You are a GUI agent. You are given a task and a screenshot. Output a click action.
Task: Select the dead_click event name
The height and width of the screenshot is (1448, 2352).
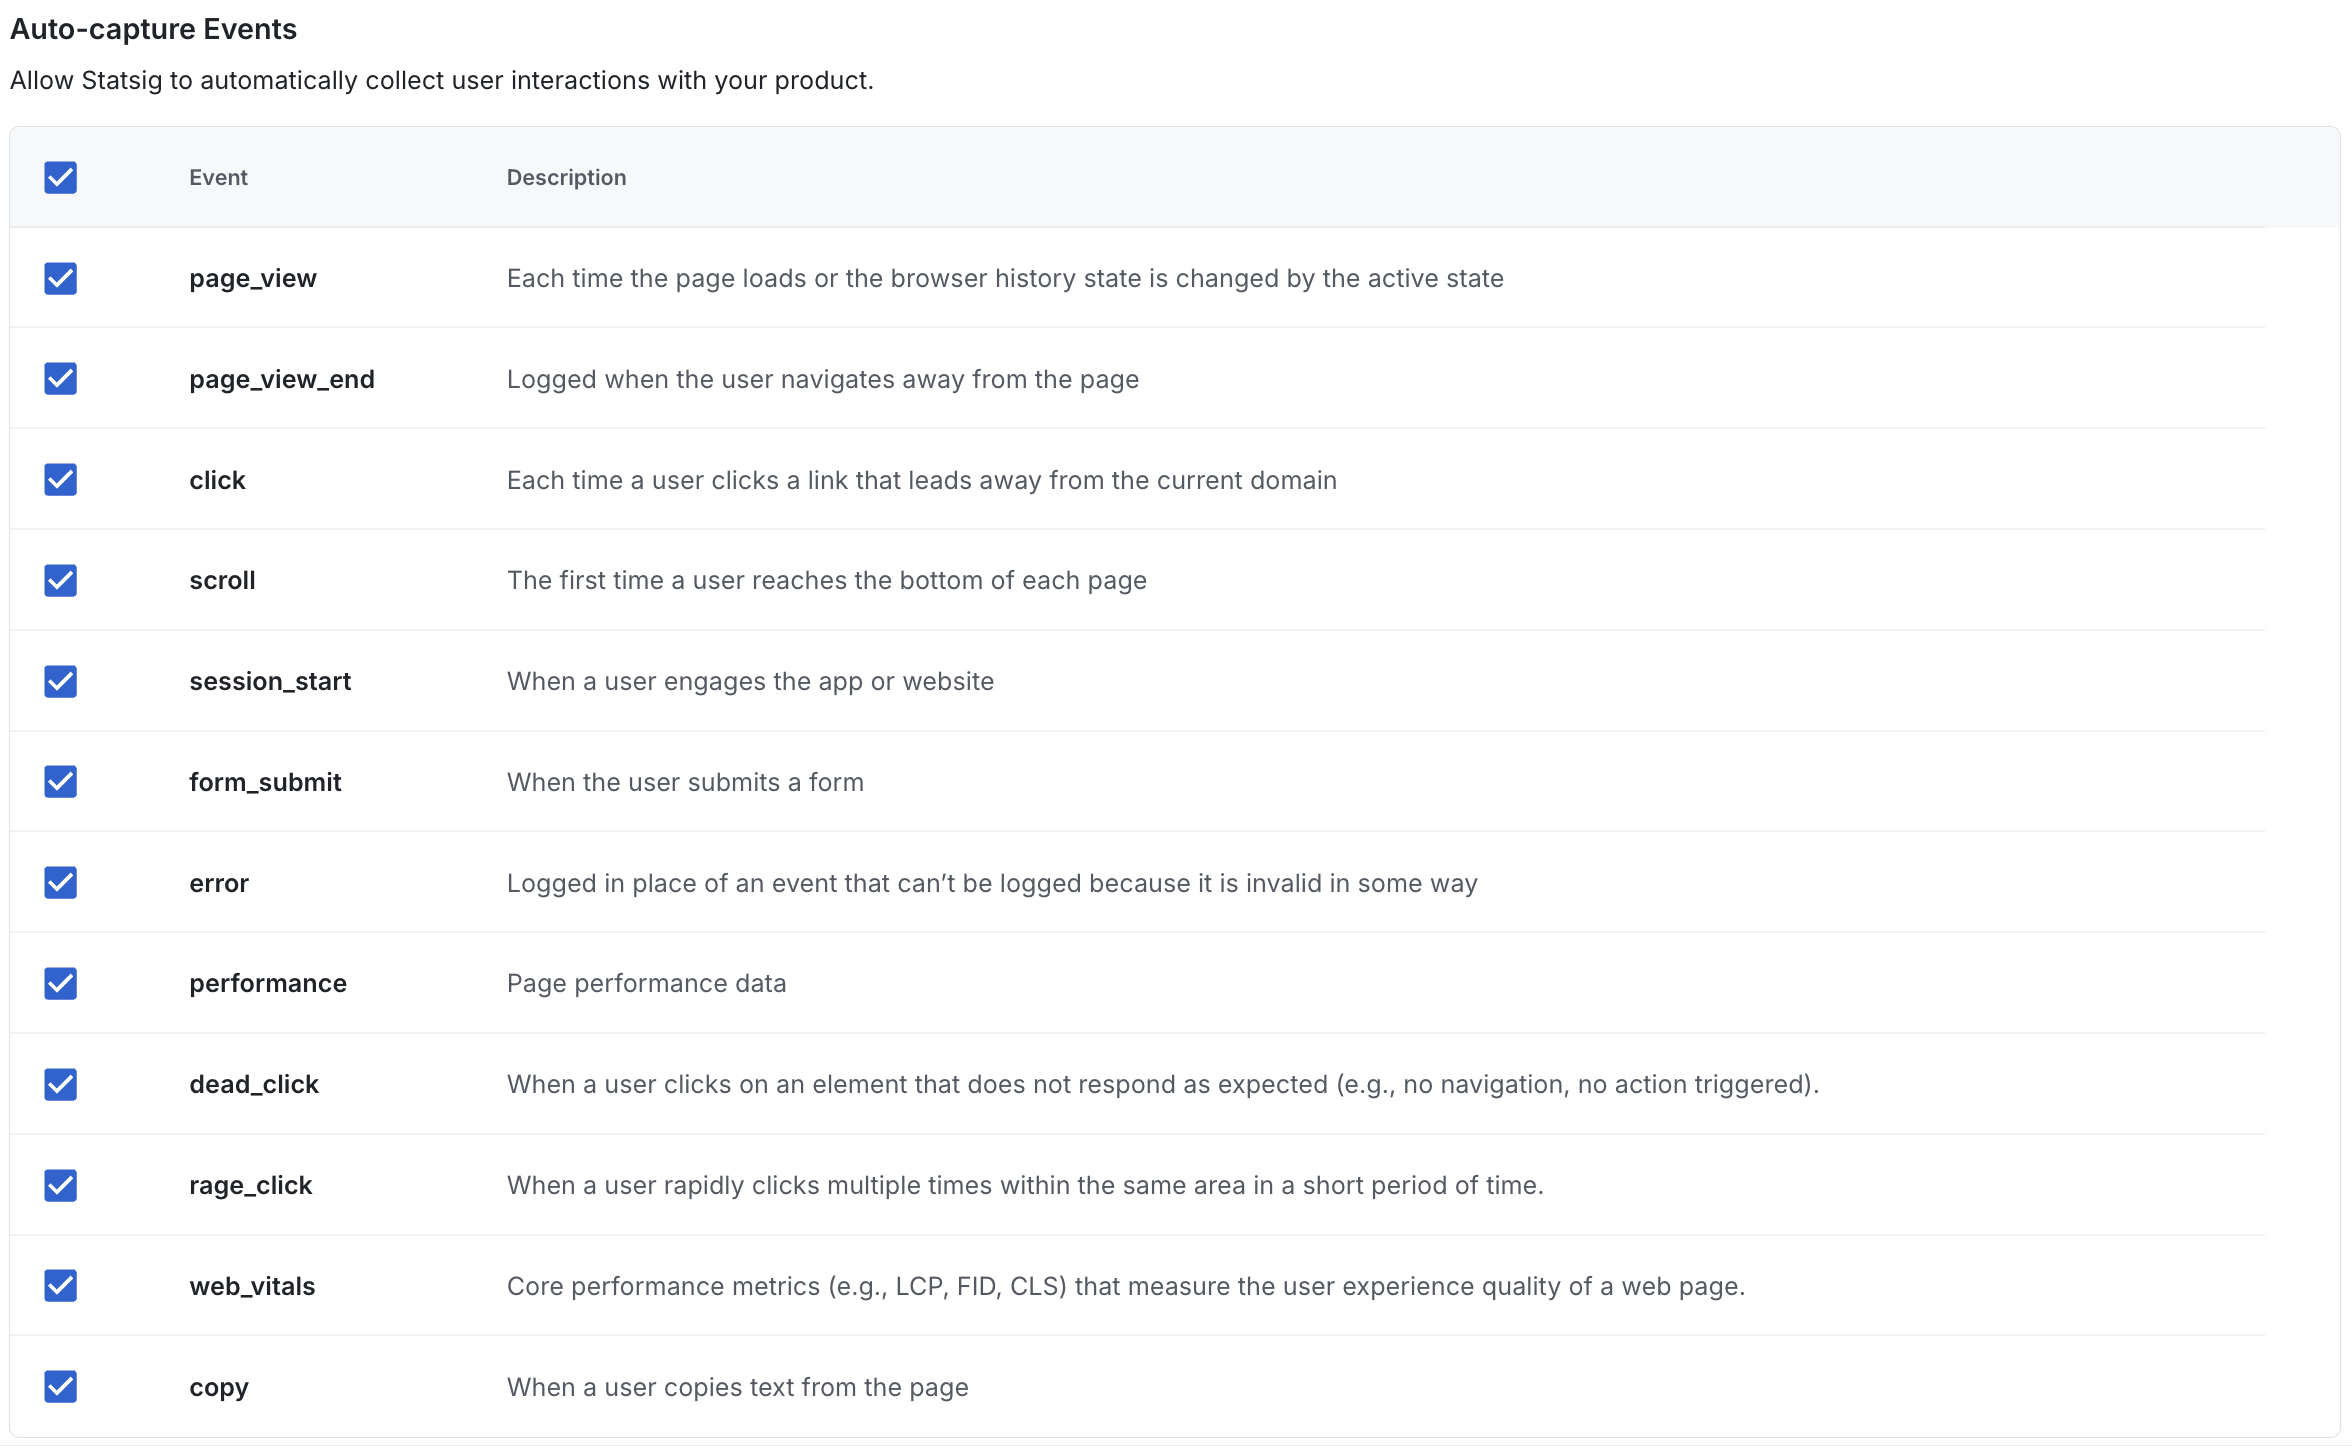254,1084
